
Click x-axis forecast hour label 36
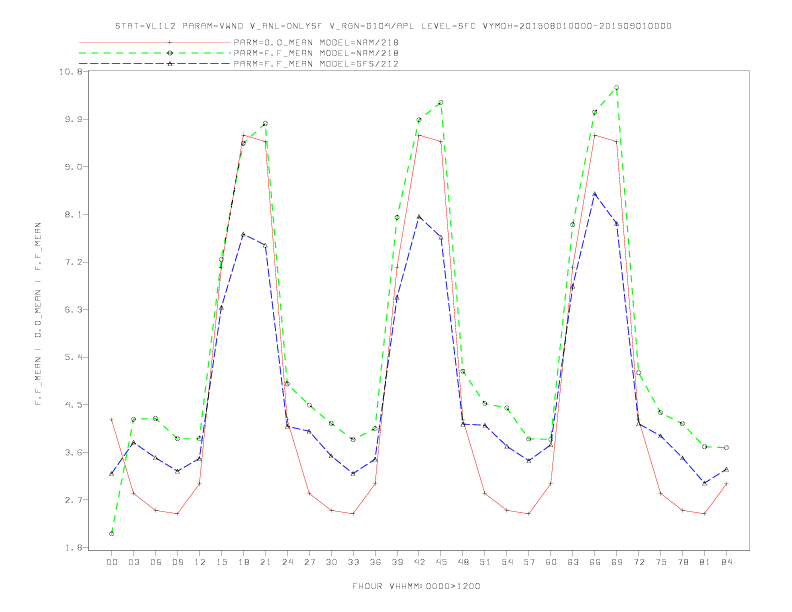coord(375,562)
